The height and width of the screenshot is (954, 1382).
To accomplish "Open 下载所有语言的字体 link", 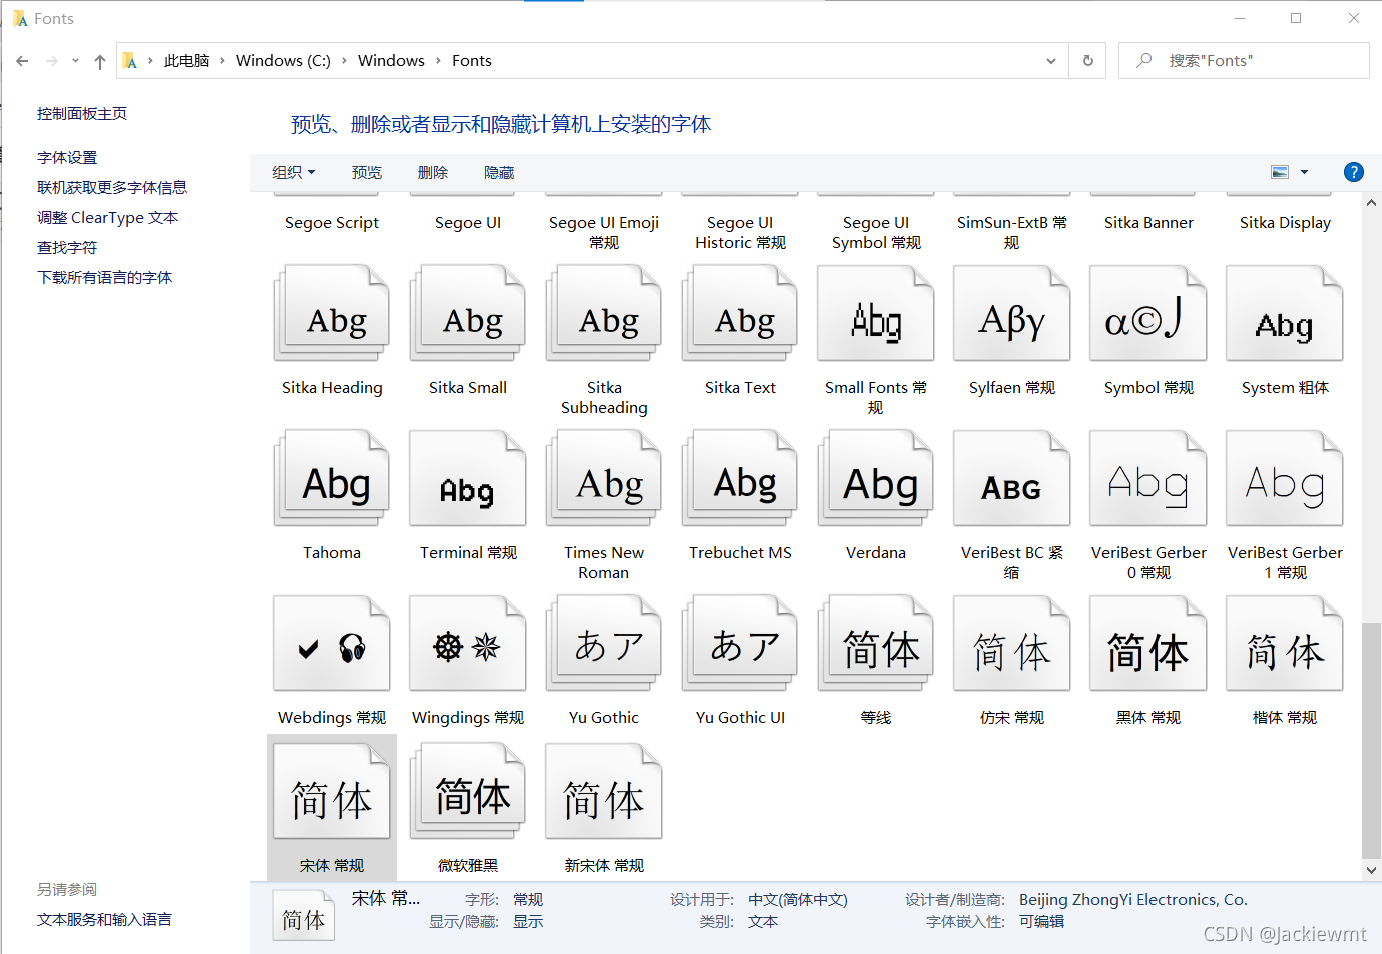I will click(x=104, y=278).
